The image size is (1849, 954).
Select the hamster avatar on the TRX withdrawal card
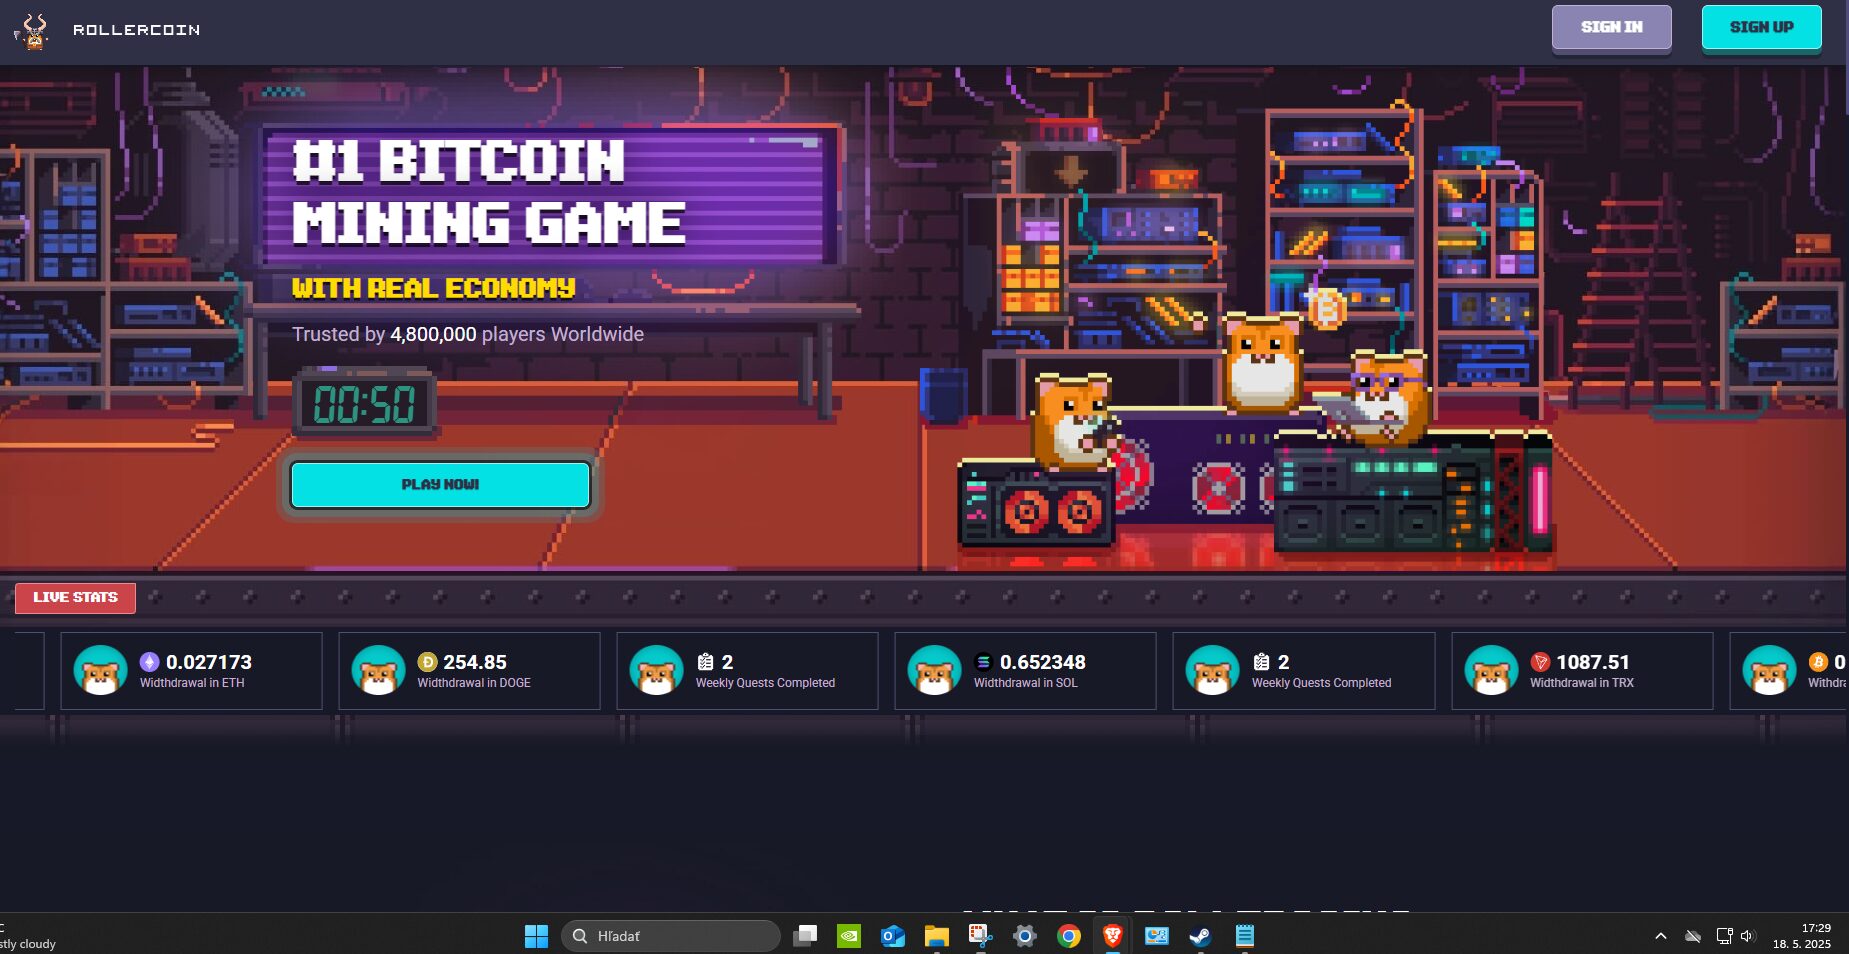[x=1491, y=670]
